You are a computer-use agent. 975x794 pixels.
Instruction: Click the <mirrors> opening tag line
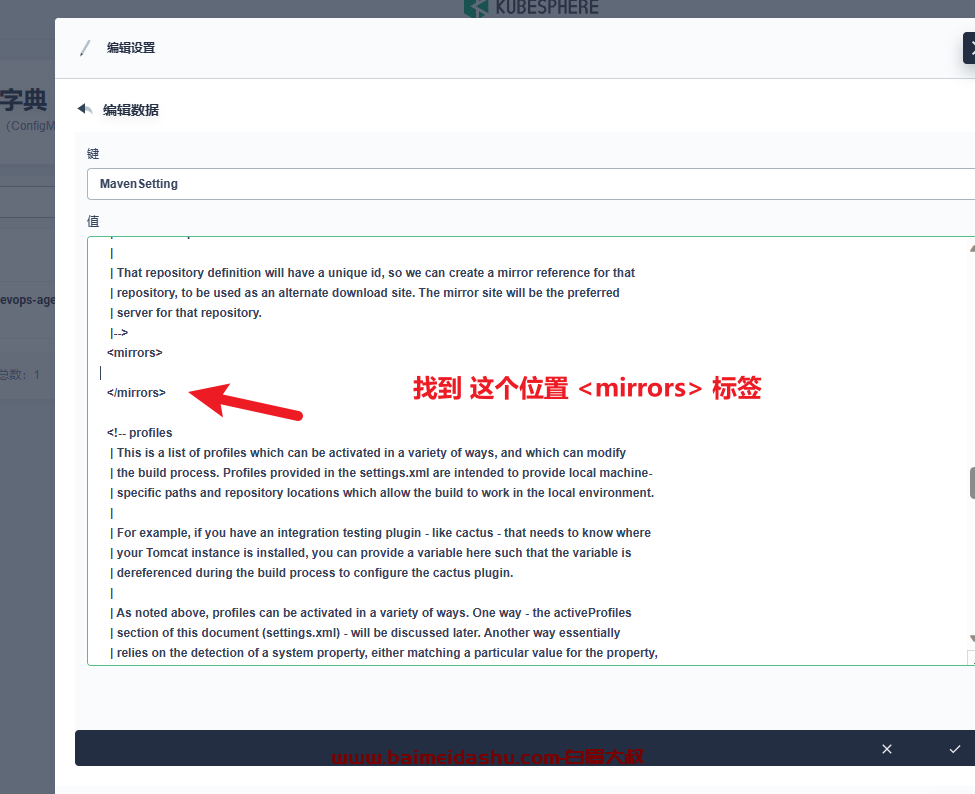[134, 353]
